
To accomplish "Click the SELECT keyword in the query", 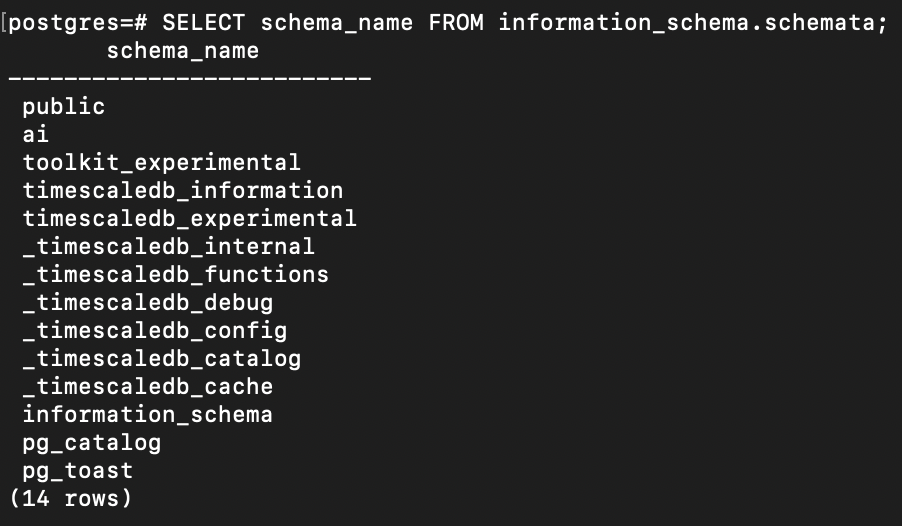I will click(204, 22).
